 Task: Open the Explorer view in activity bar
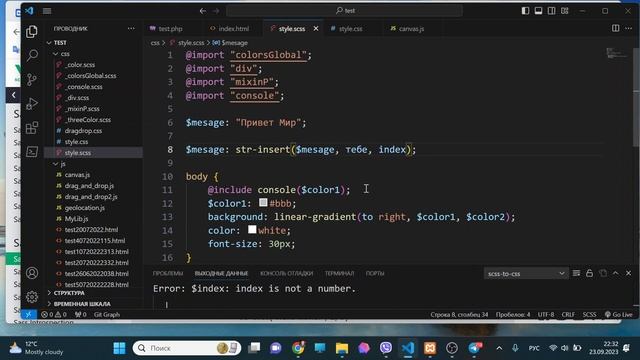tap(32, 31)
